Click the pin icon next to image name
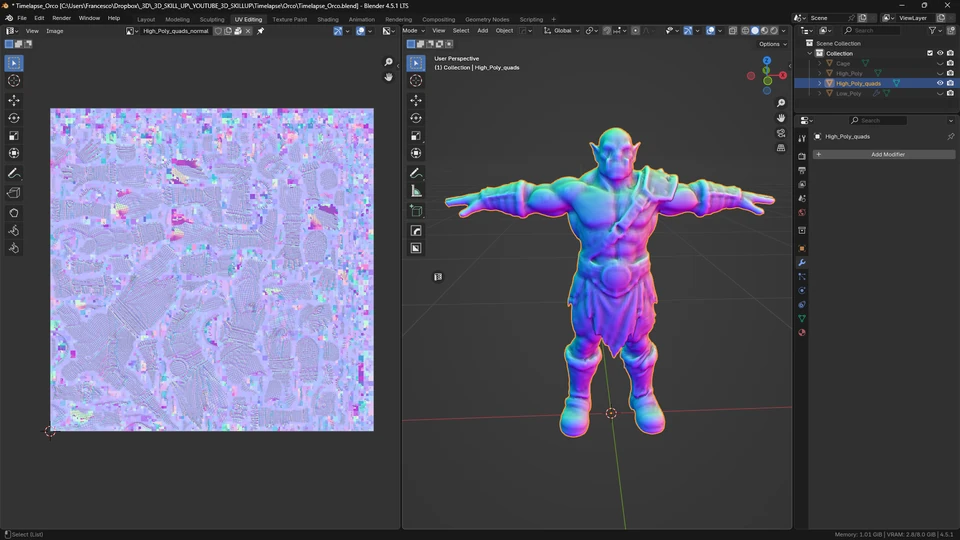Viewport: 960px width, 540px height. pos(261,31)
